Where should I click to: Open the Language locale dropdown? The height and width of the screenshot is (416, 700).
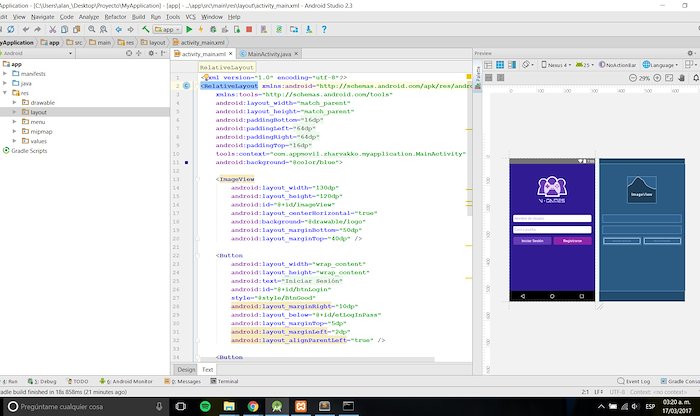(660, 65)
